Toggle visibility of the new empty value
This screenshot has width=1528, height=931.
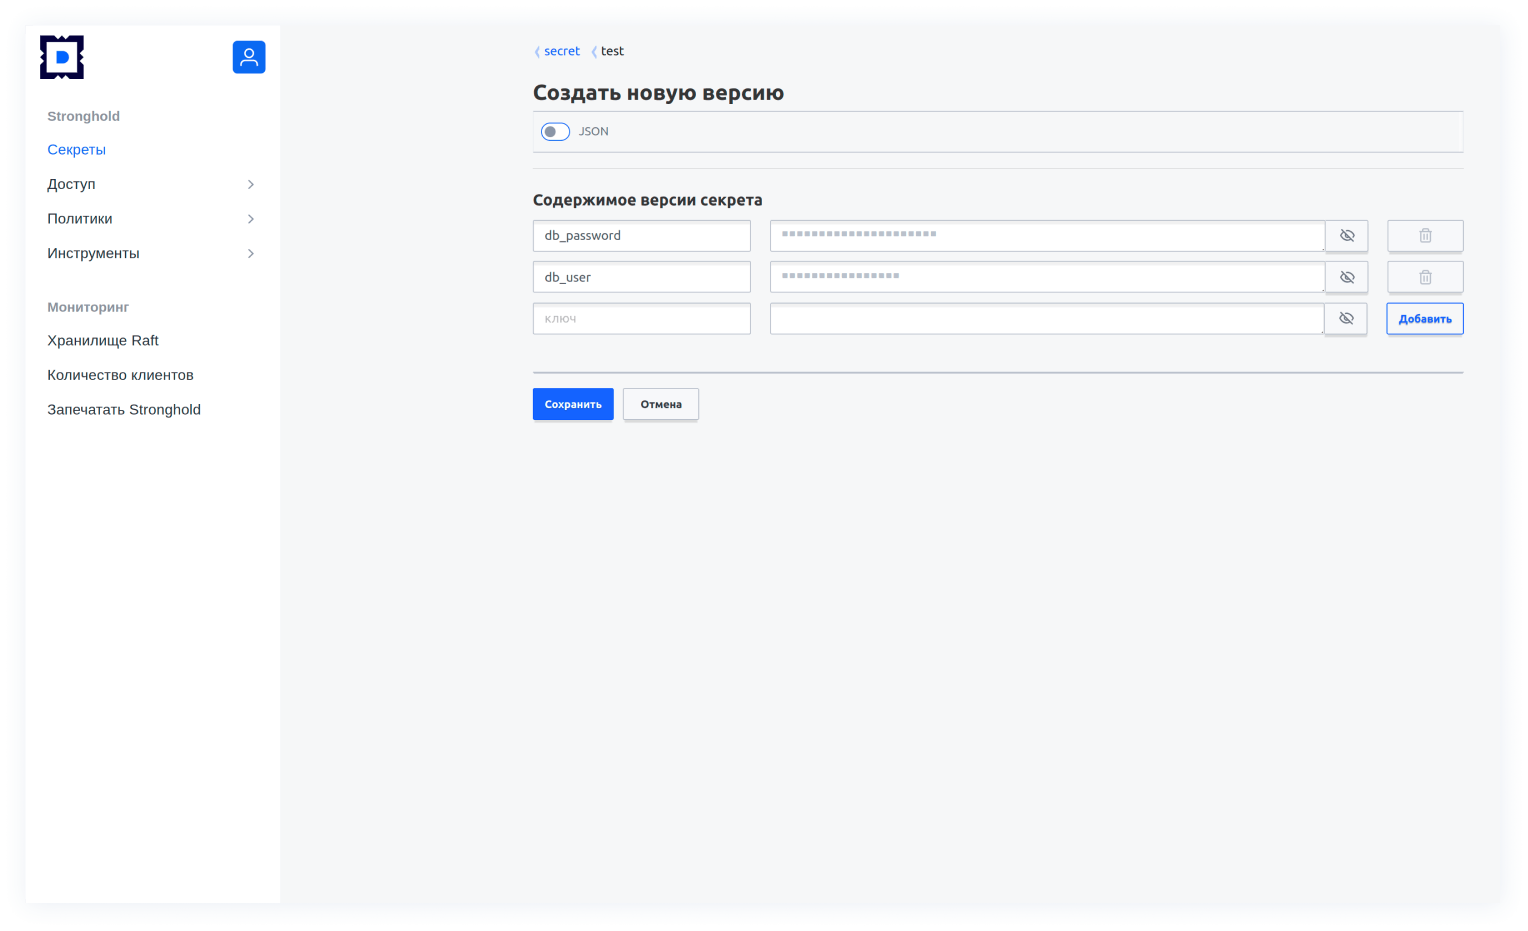click(x=1345, y=319)
